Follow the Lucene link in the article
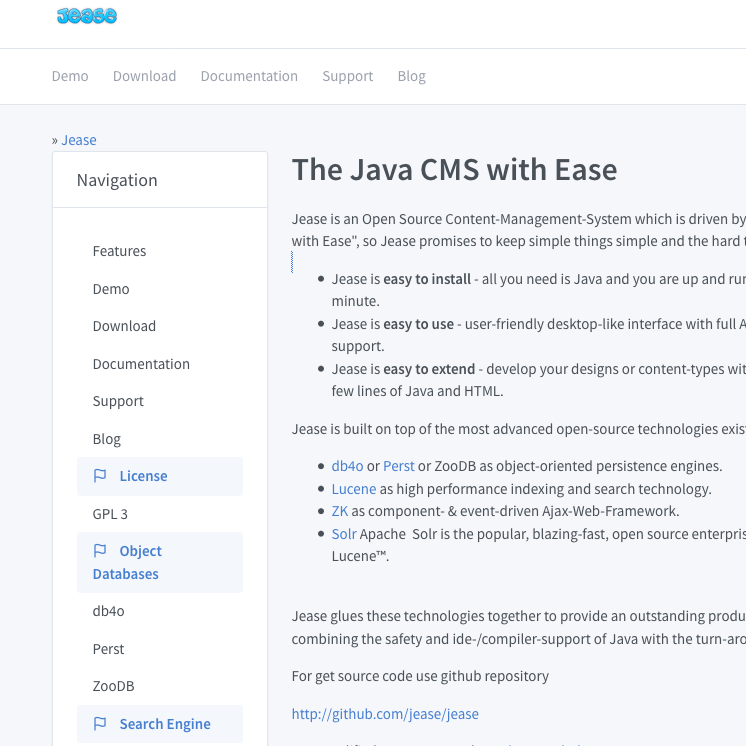This screenshot has height=746, width=746. (354, 489)
